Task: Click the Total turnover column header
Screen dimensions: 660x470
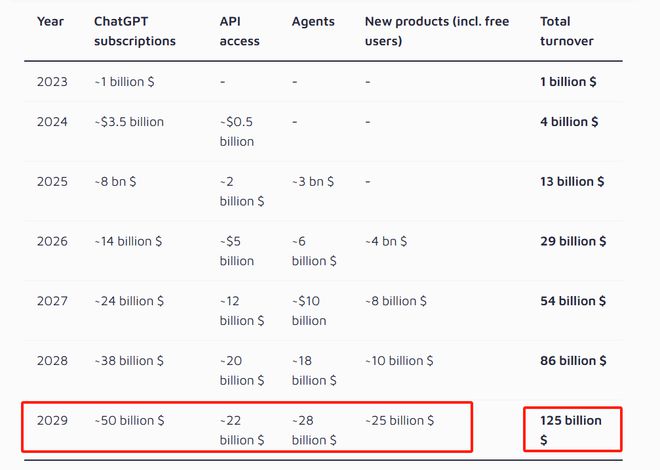Action: click(567, 31)
